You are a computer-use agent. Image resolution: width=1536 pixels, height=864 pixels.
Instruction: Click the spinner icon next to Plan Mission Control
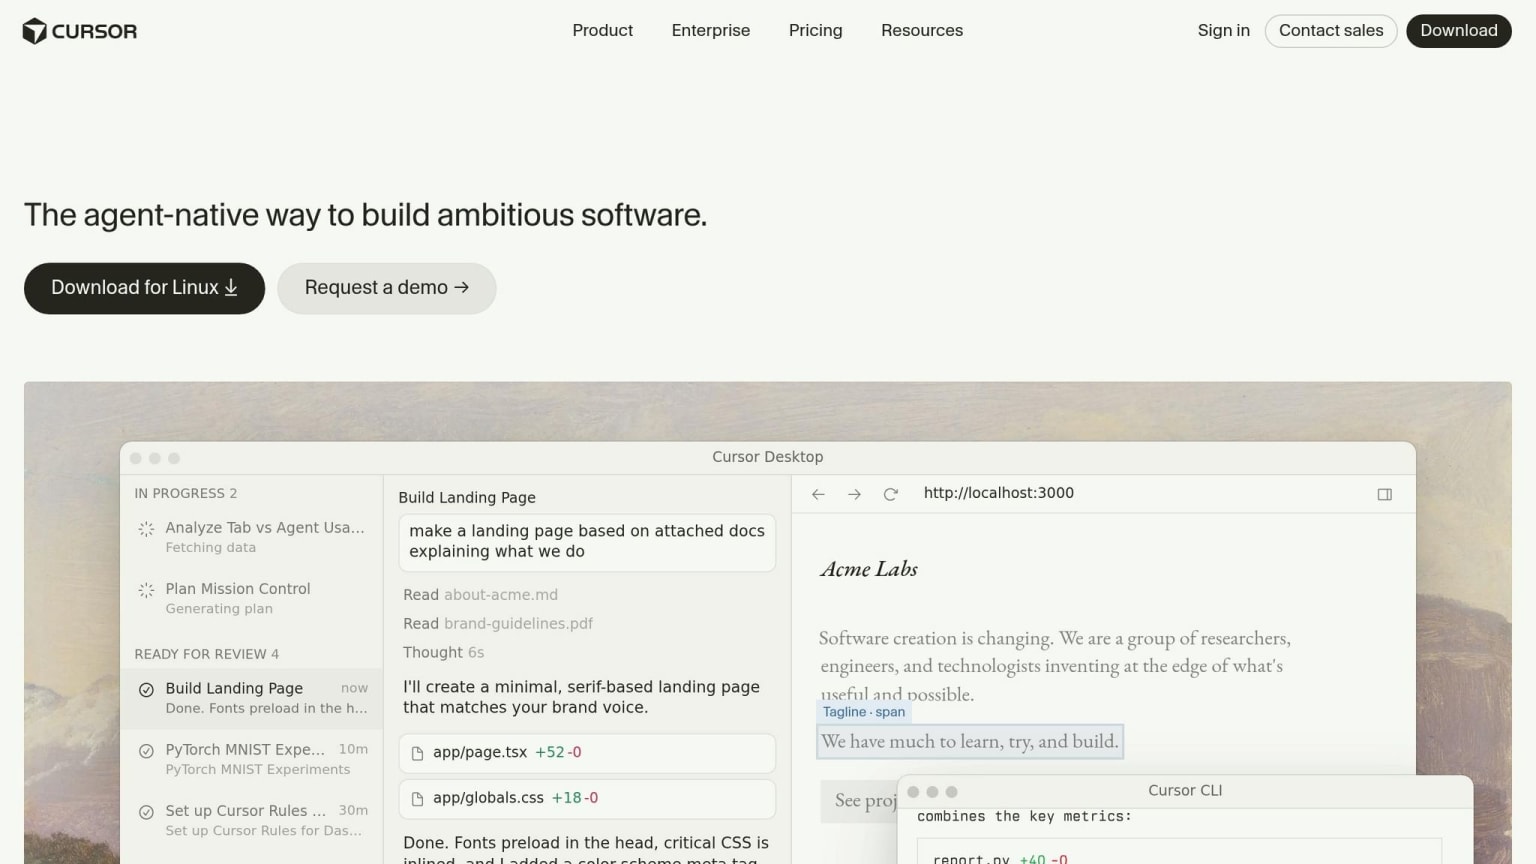146,590
